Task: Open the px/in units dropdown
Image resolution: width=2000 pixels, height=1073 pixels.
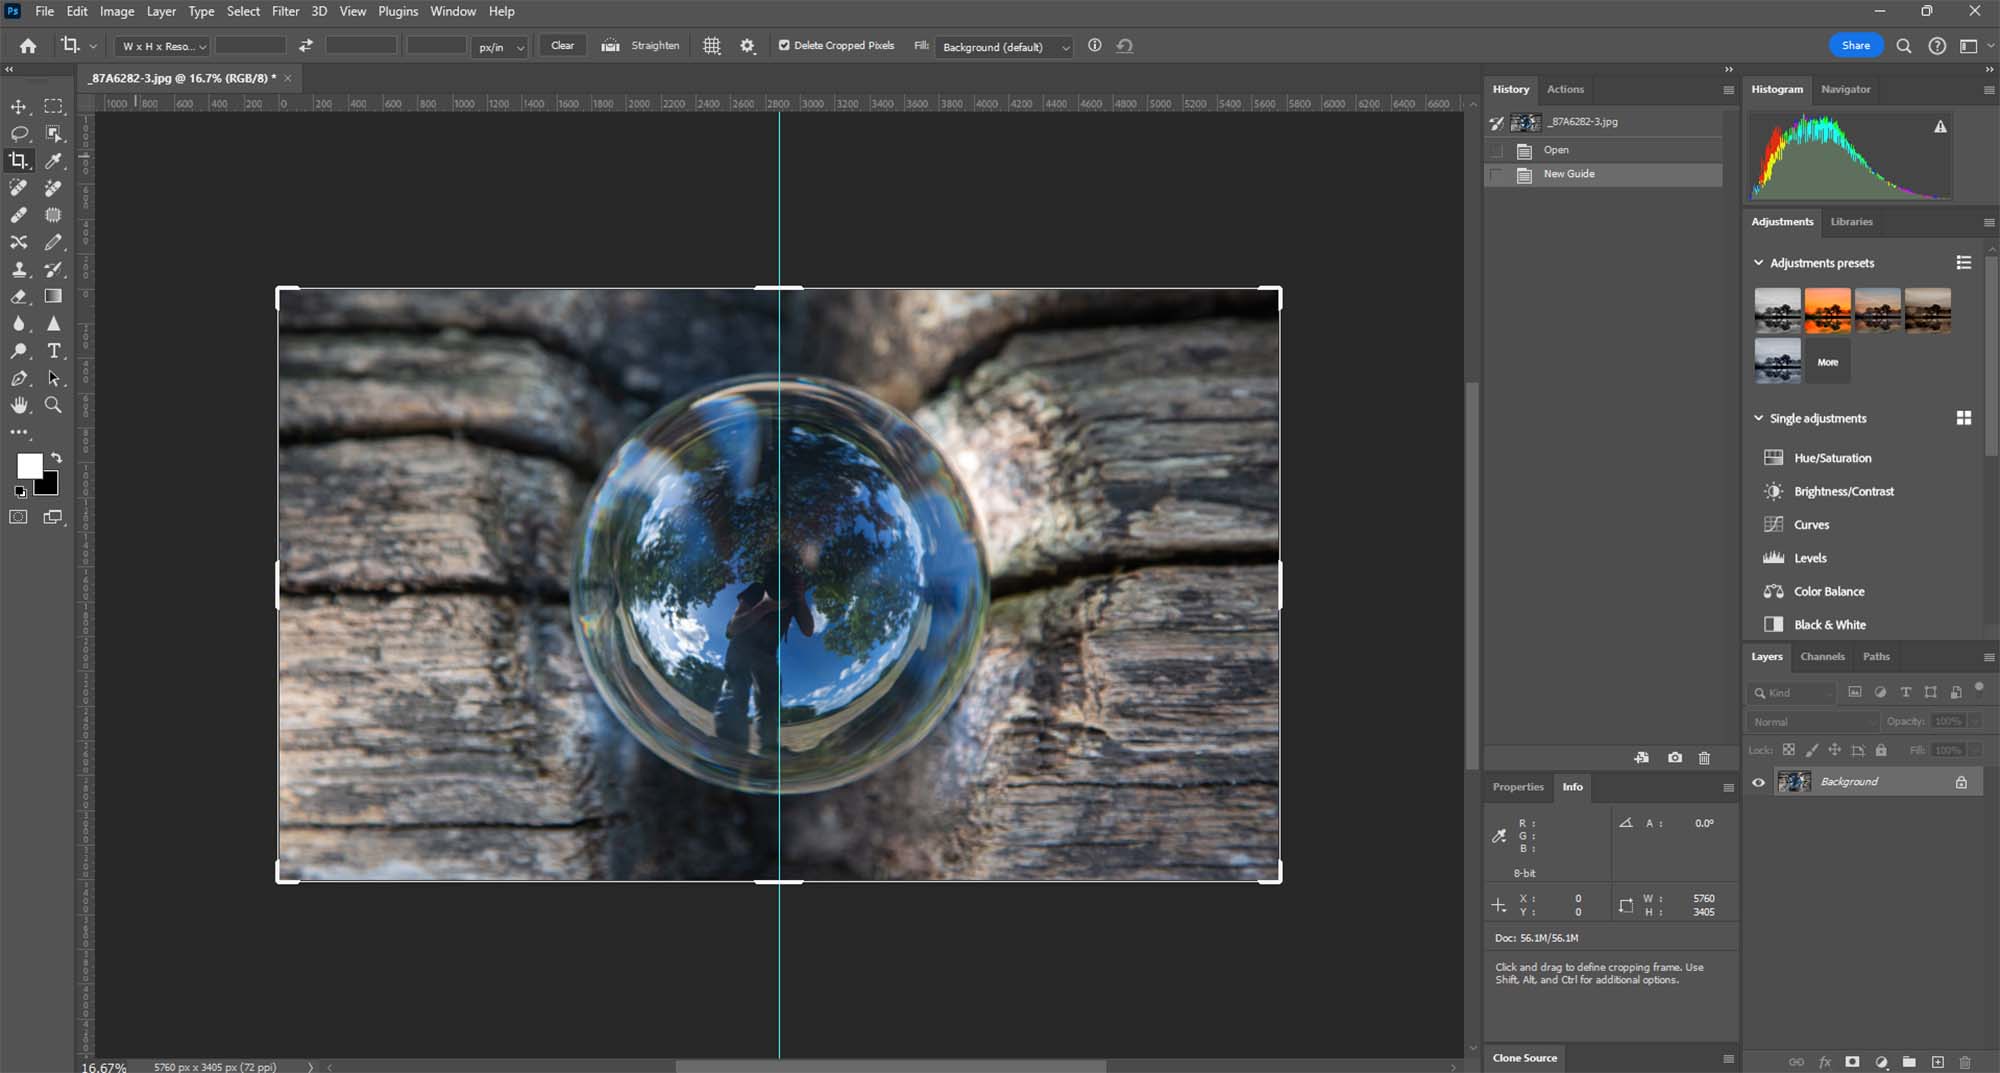Action: click(x=499, y=46)
